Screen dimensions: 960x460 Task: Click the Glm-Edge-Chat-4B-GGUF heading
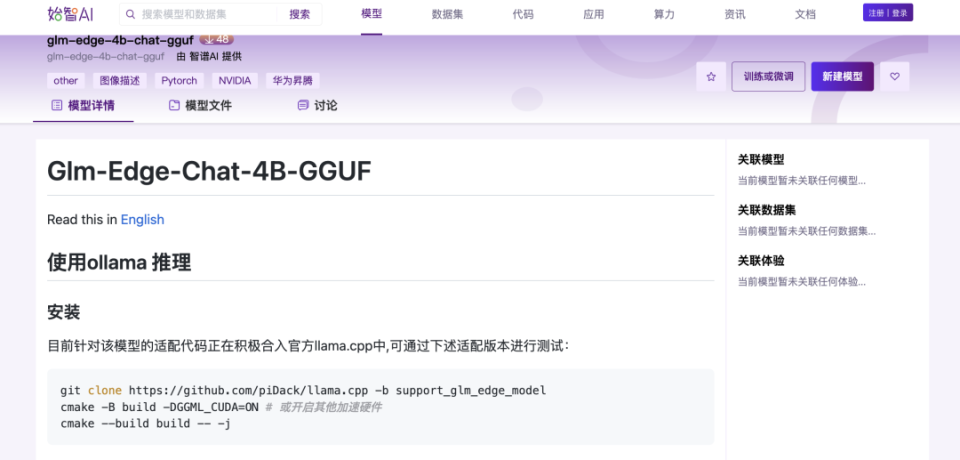click(x=209, y=172)
